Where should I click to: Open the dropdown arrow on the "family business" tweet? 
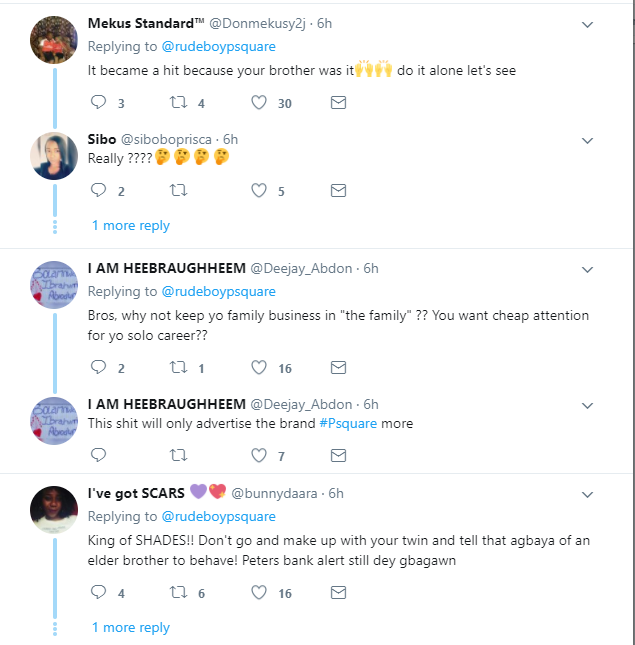(x=588, y=267)
